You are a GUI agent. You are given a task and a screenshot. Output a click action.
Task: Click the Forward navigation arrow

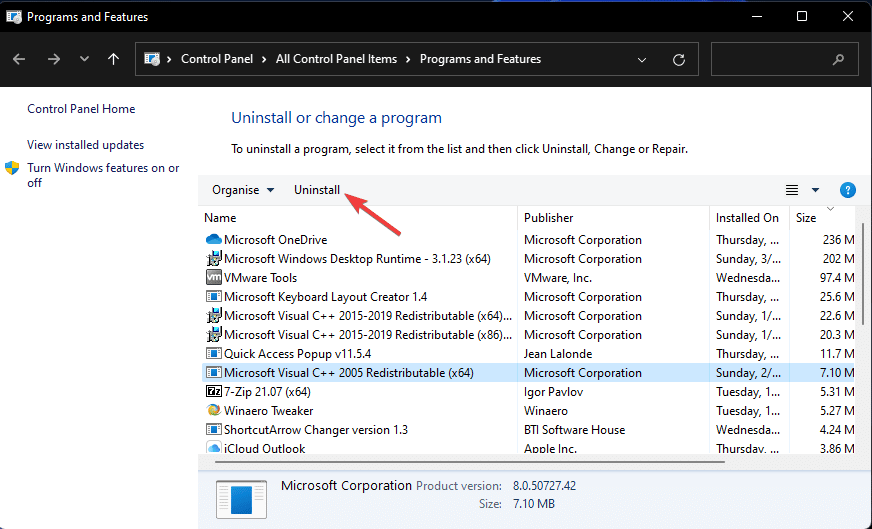coord(53,59)
